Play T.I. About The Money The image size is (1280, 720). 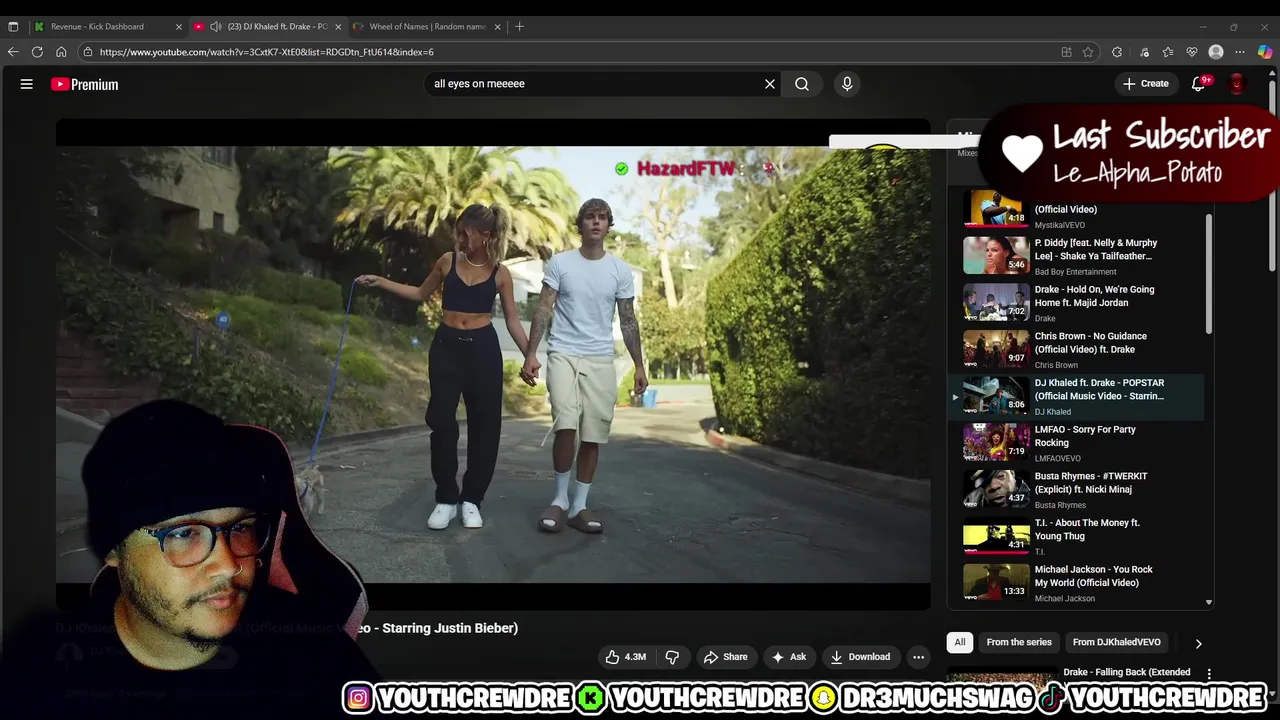996,536
